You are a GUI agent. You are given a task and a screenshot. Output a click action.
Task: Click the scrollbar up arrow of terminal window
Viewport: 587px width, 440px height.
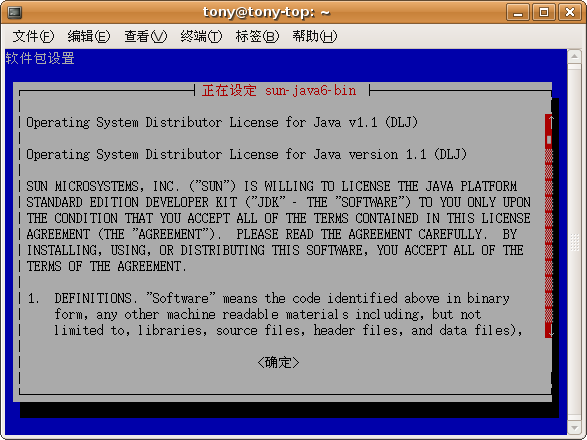(x=574, y=57)
